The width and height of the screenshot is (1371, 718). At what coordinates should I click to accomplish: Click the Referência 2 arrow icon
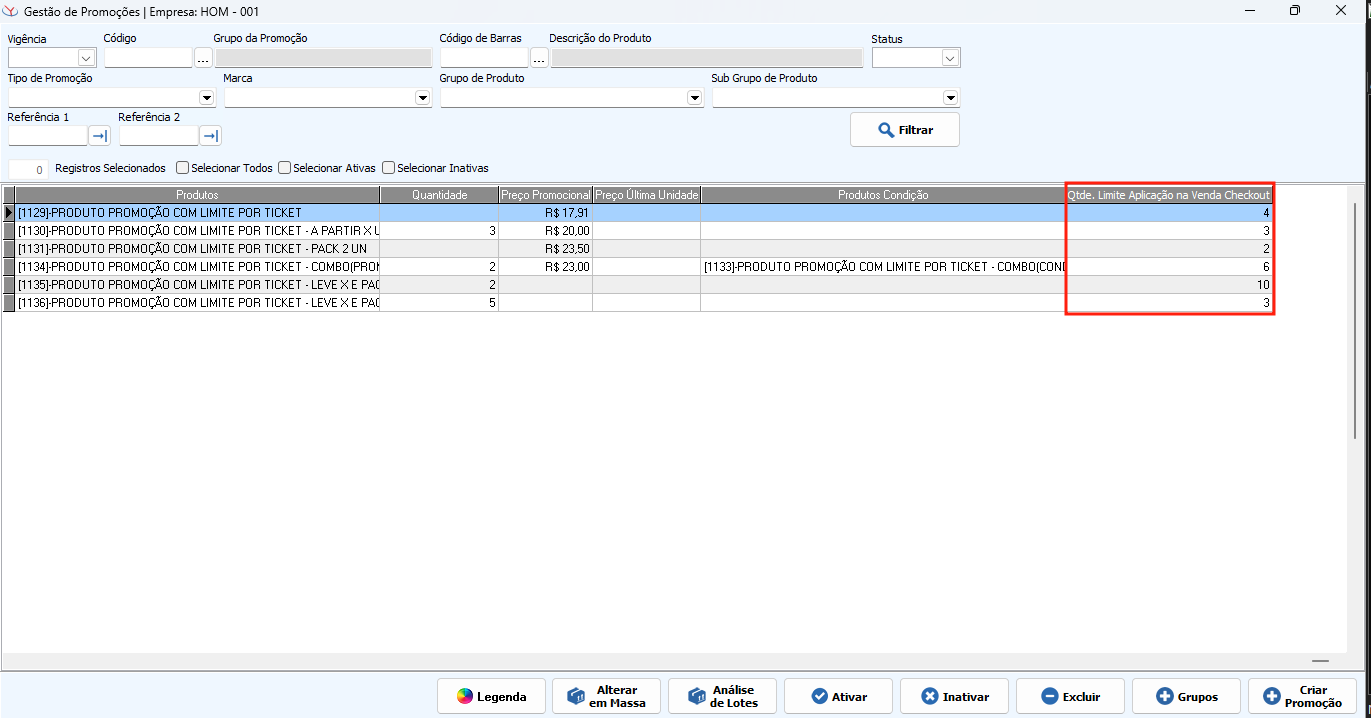coord(210,136)
